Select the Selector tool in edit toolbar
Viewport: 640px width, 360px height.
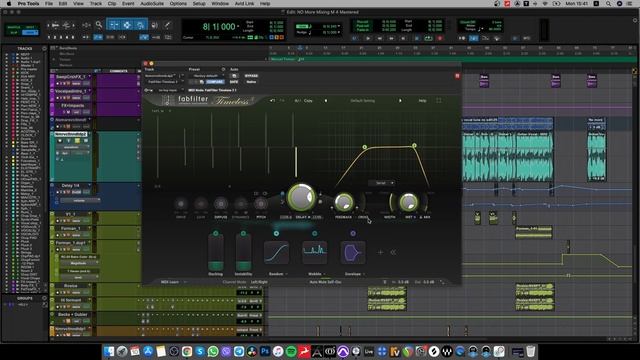point(127,25)
